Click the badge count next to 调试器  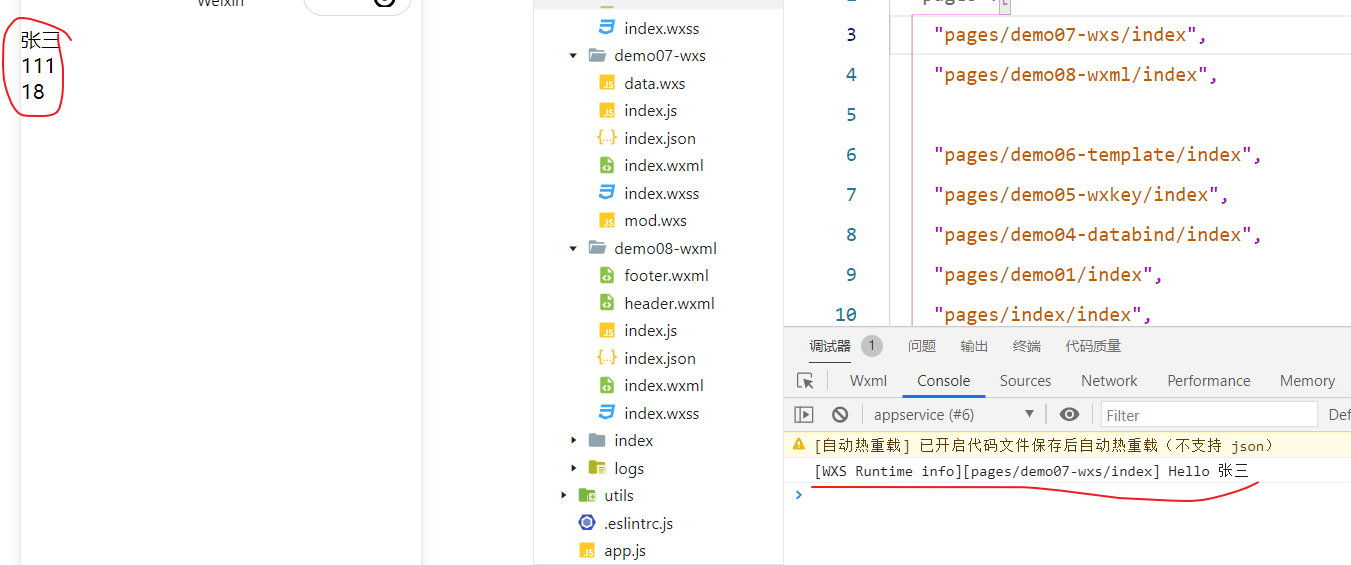tap(871, 346)
